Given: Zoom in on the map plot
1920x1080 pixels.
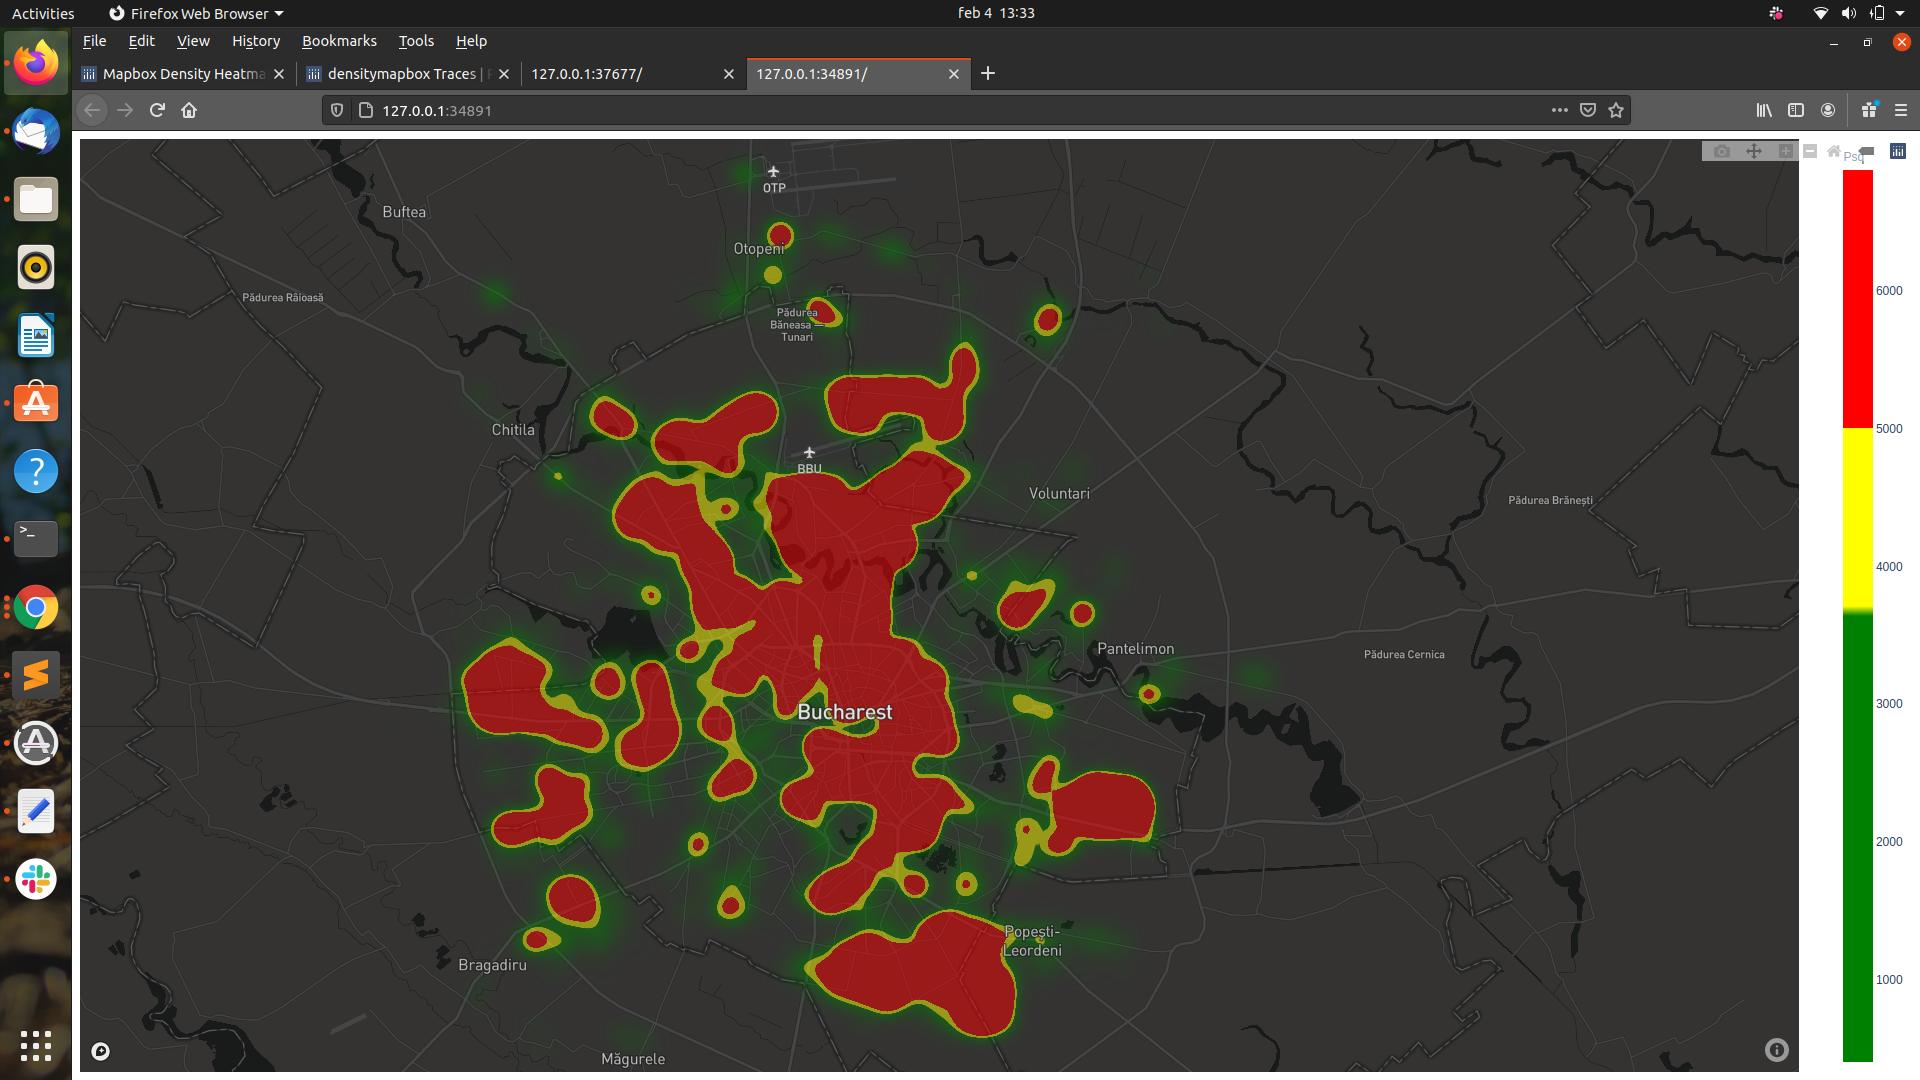Looking at the screenshot, I should pyautogui.click(x=1785, y=151).
